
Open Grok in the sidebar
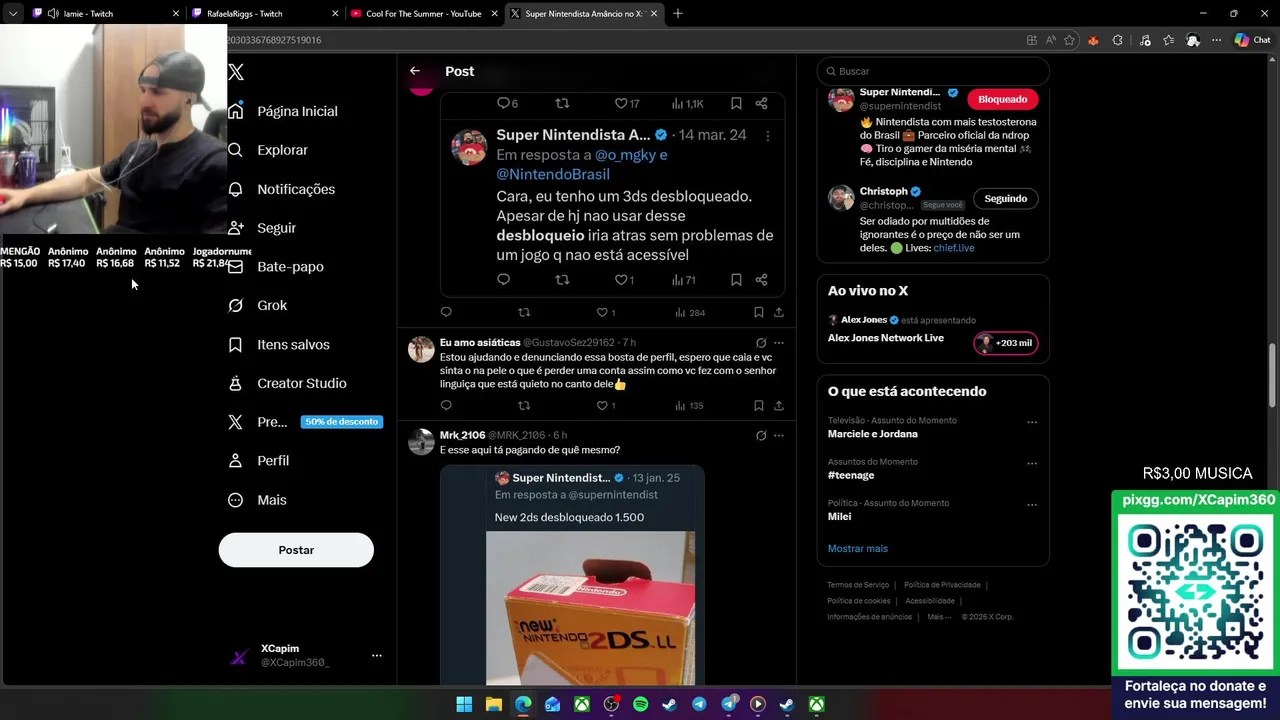257,306
